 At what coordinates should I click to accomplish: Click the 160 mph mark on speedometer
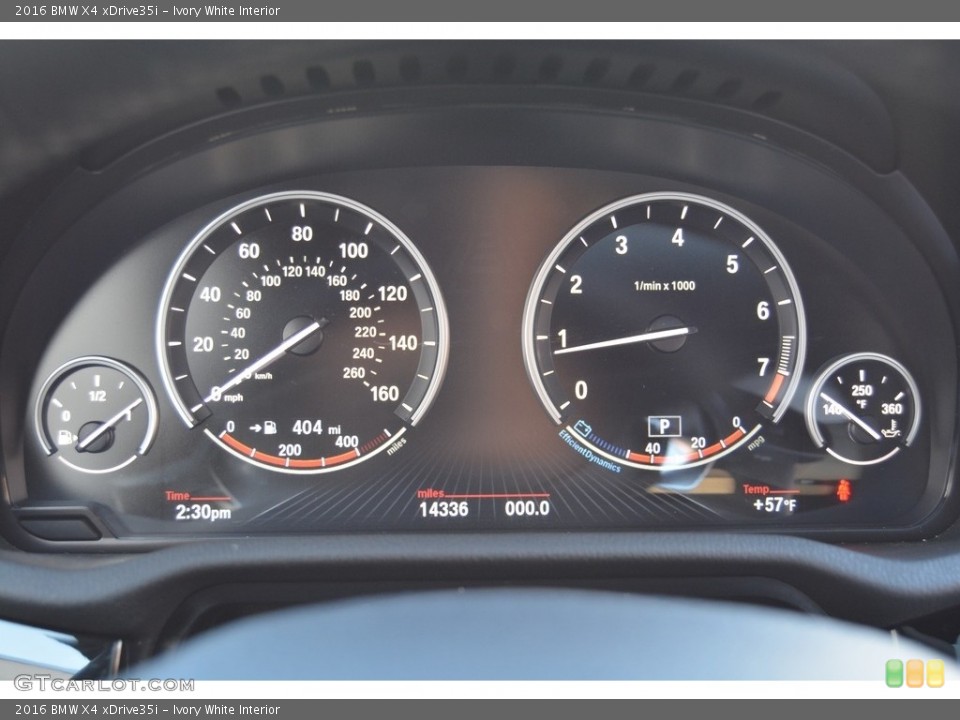384,393
